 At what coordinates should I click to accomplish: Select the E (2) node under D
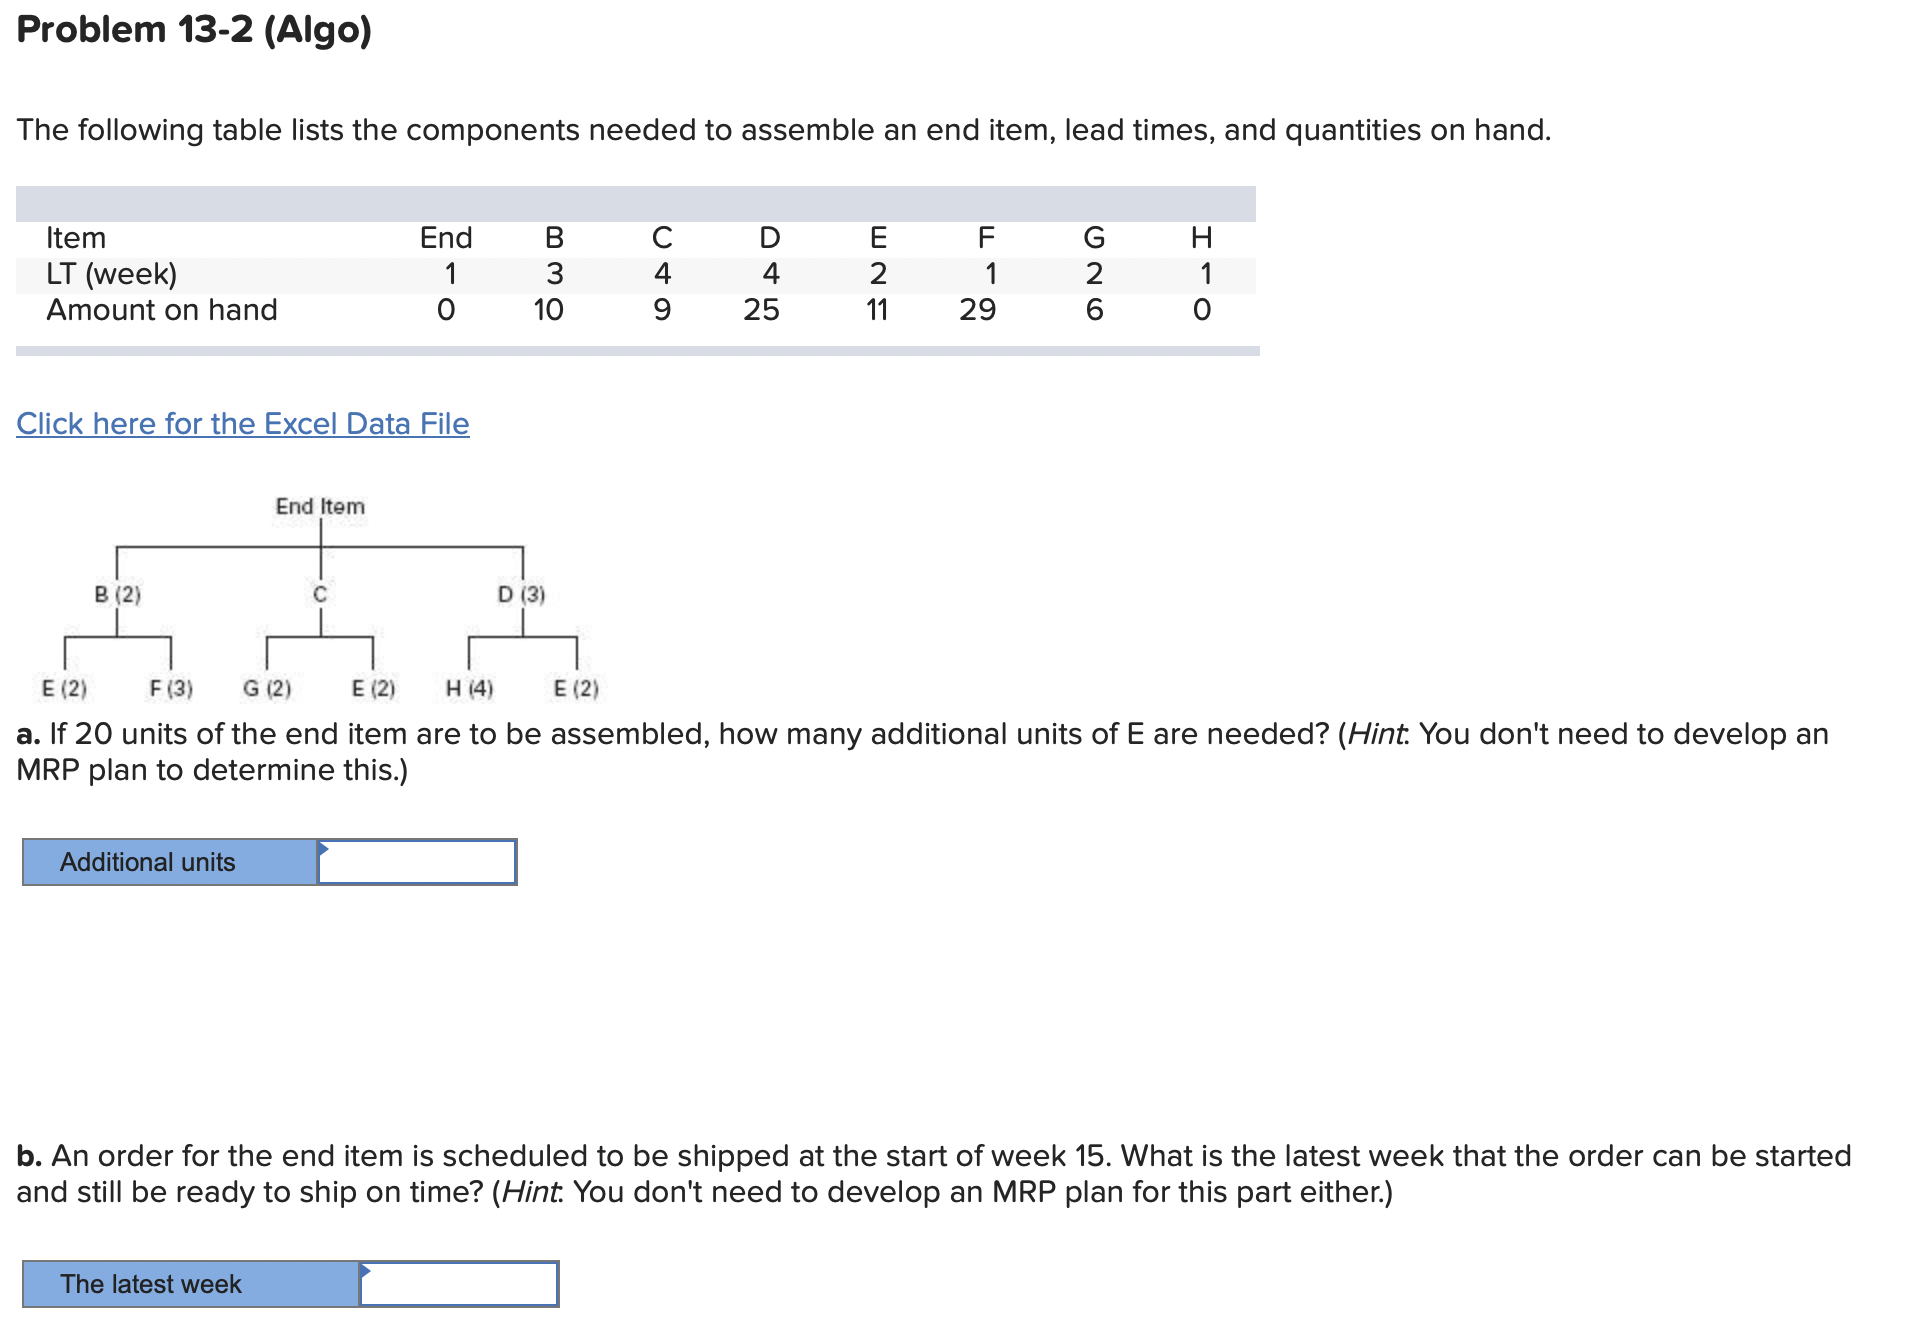pyautogui.click(x=576, y=687)
